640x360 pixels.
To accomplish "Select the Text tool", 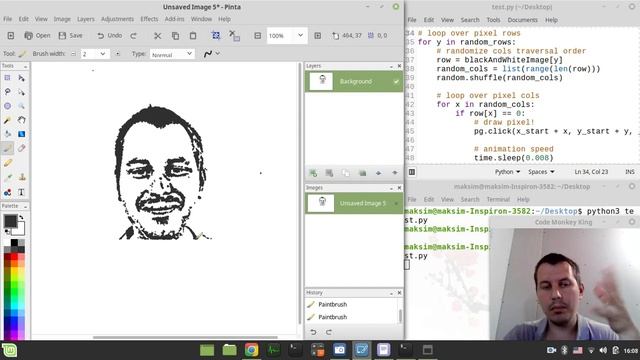I will pos(22,192).
